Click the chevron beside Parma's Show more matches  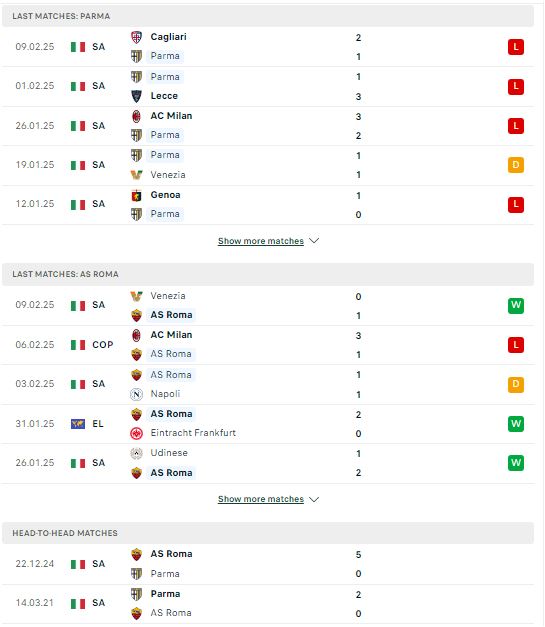tap(314, 241)
